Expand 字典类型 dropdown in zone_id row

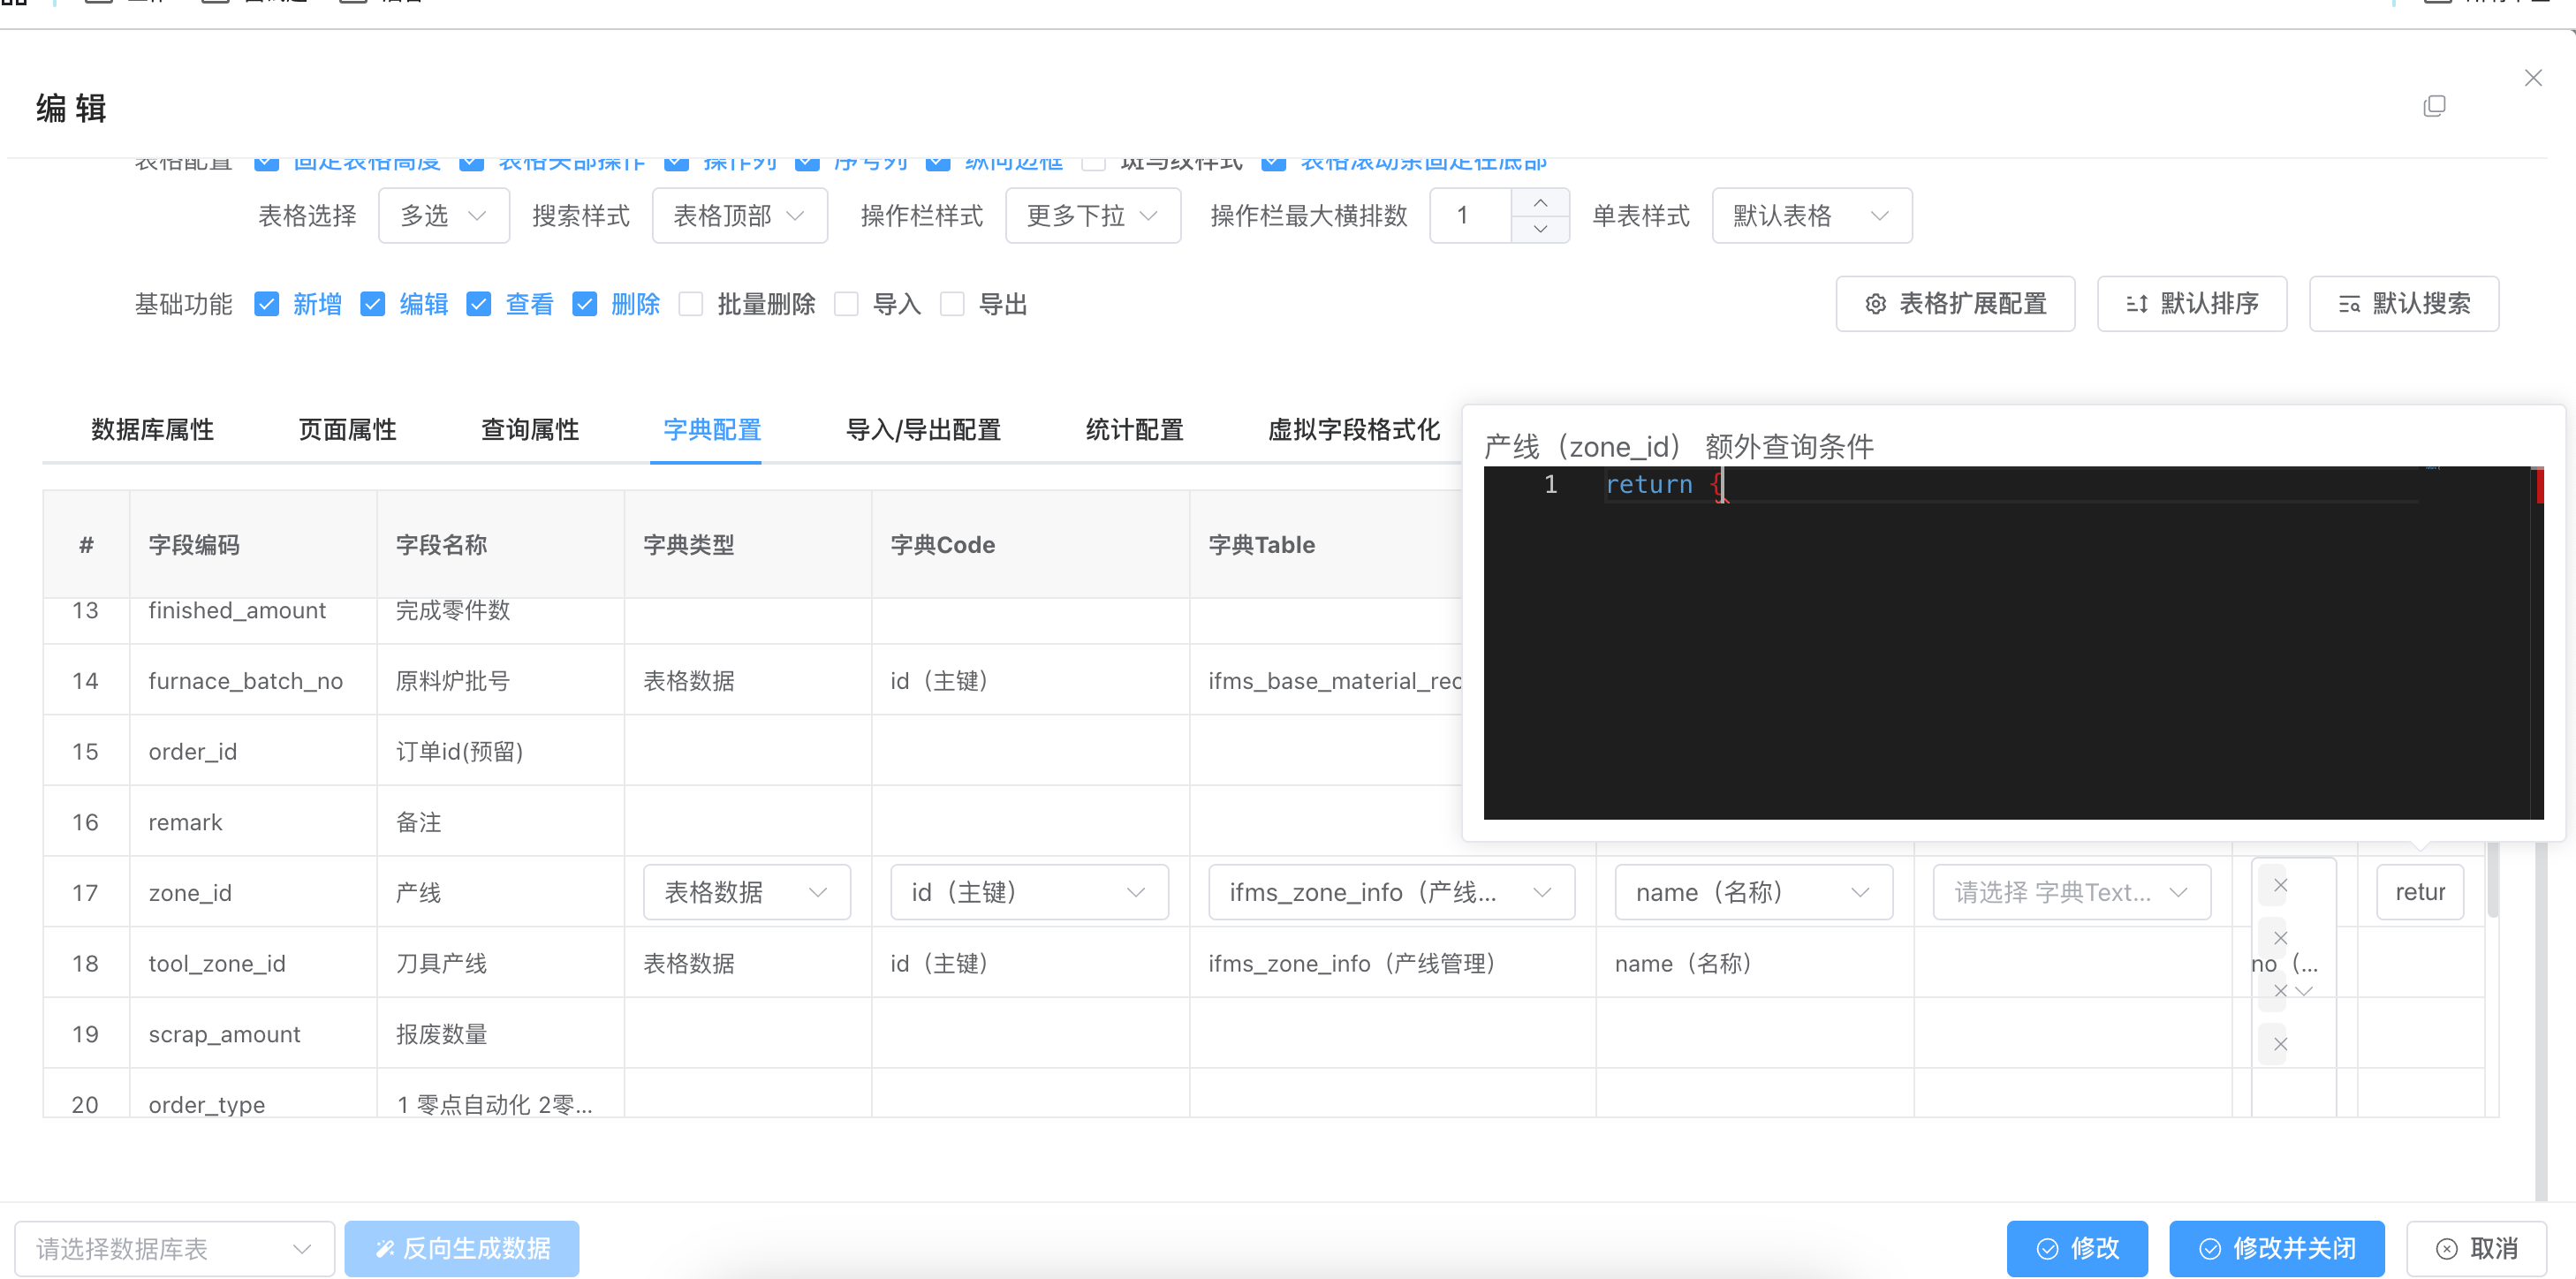(746, 892)
